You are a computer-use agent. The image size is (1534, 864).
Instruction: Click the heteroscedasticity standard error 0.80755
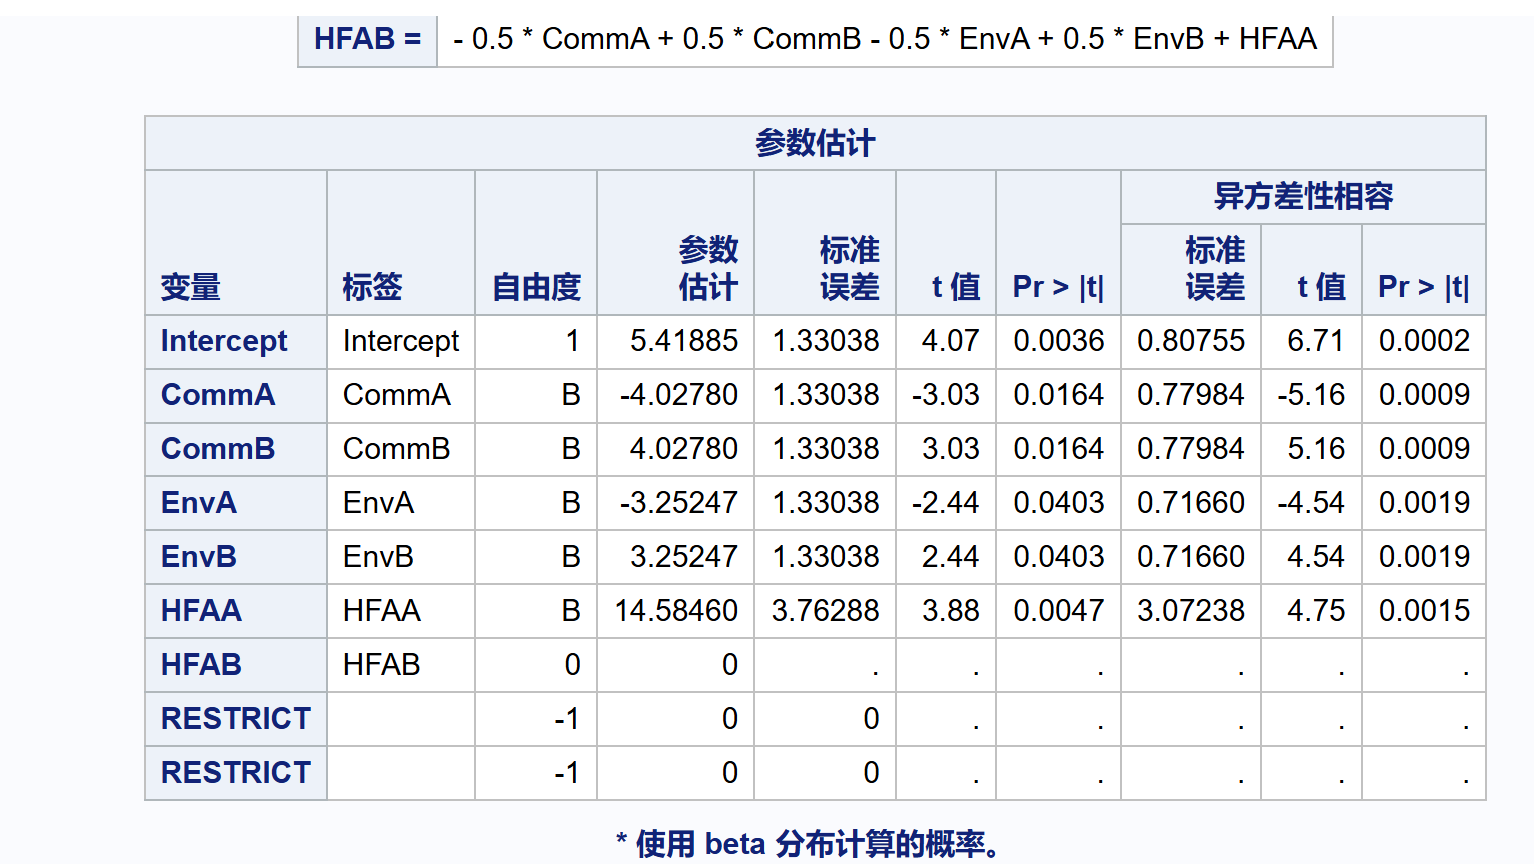point(1191,341)
